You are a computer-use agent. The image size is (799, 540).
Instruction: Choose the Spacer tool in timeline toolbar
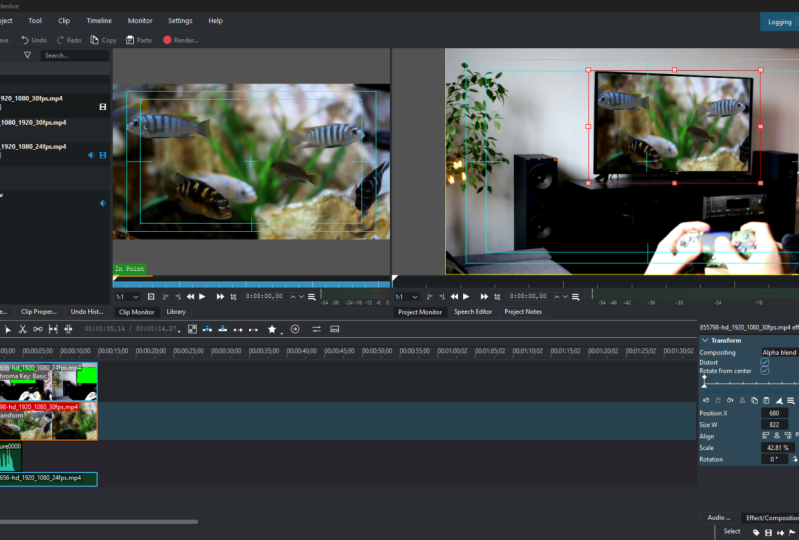tap(38, 330)
